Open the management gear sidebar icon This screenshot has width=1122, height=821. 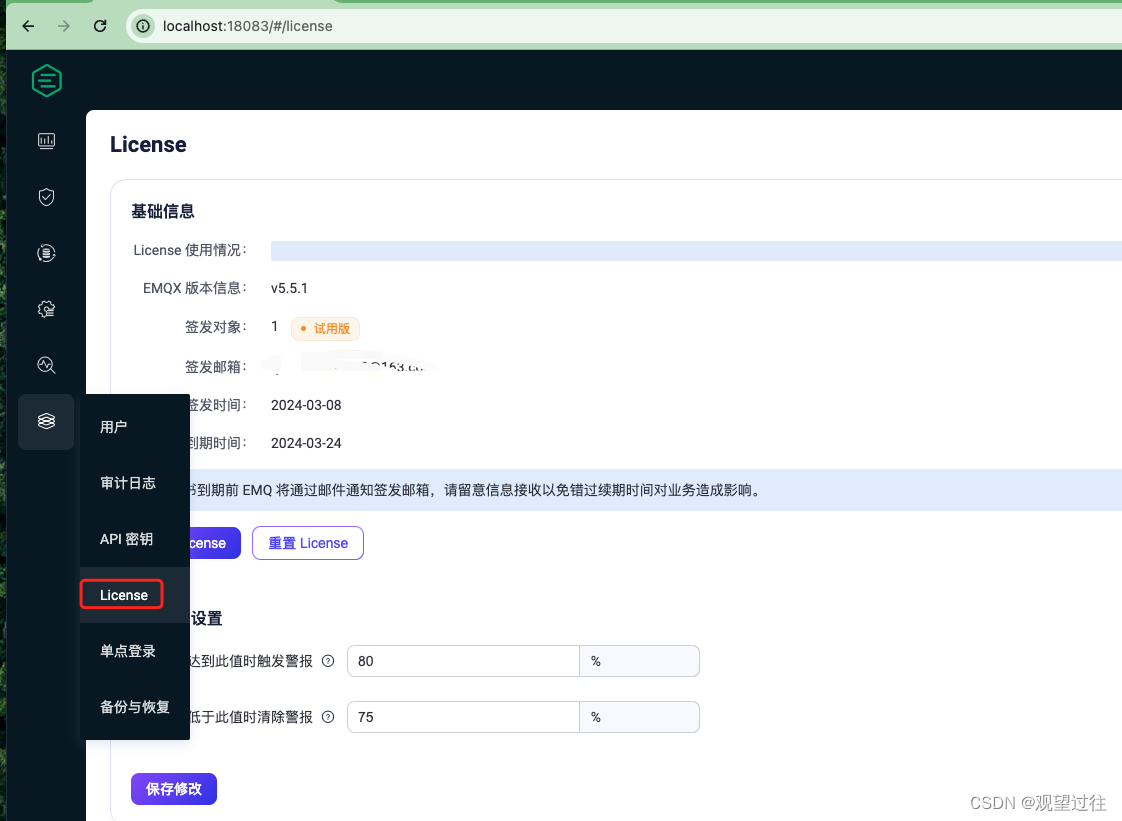tap(47, 309)
